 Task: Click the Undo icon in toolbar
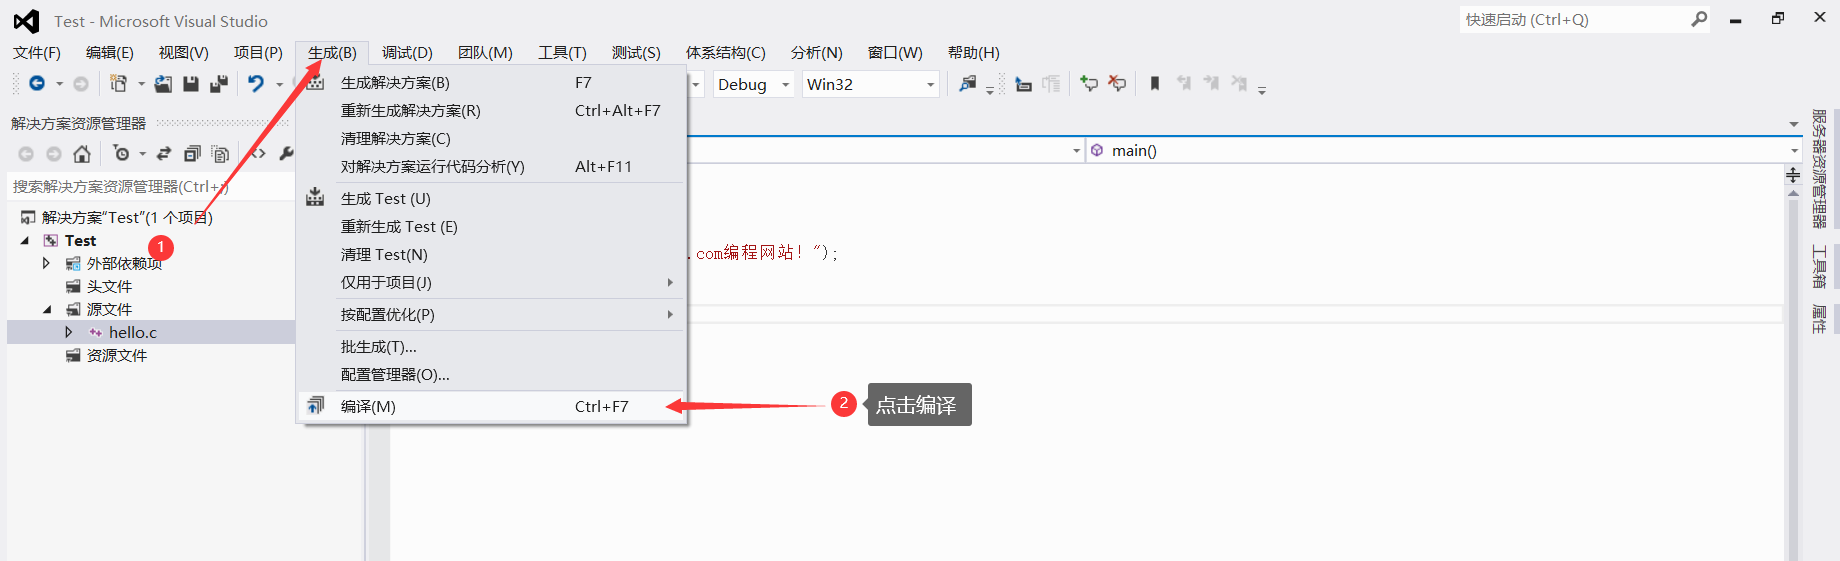coord(256,84)
